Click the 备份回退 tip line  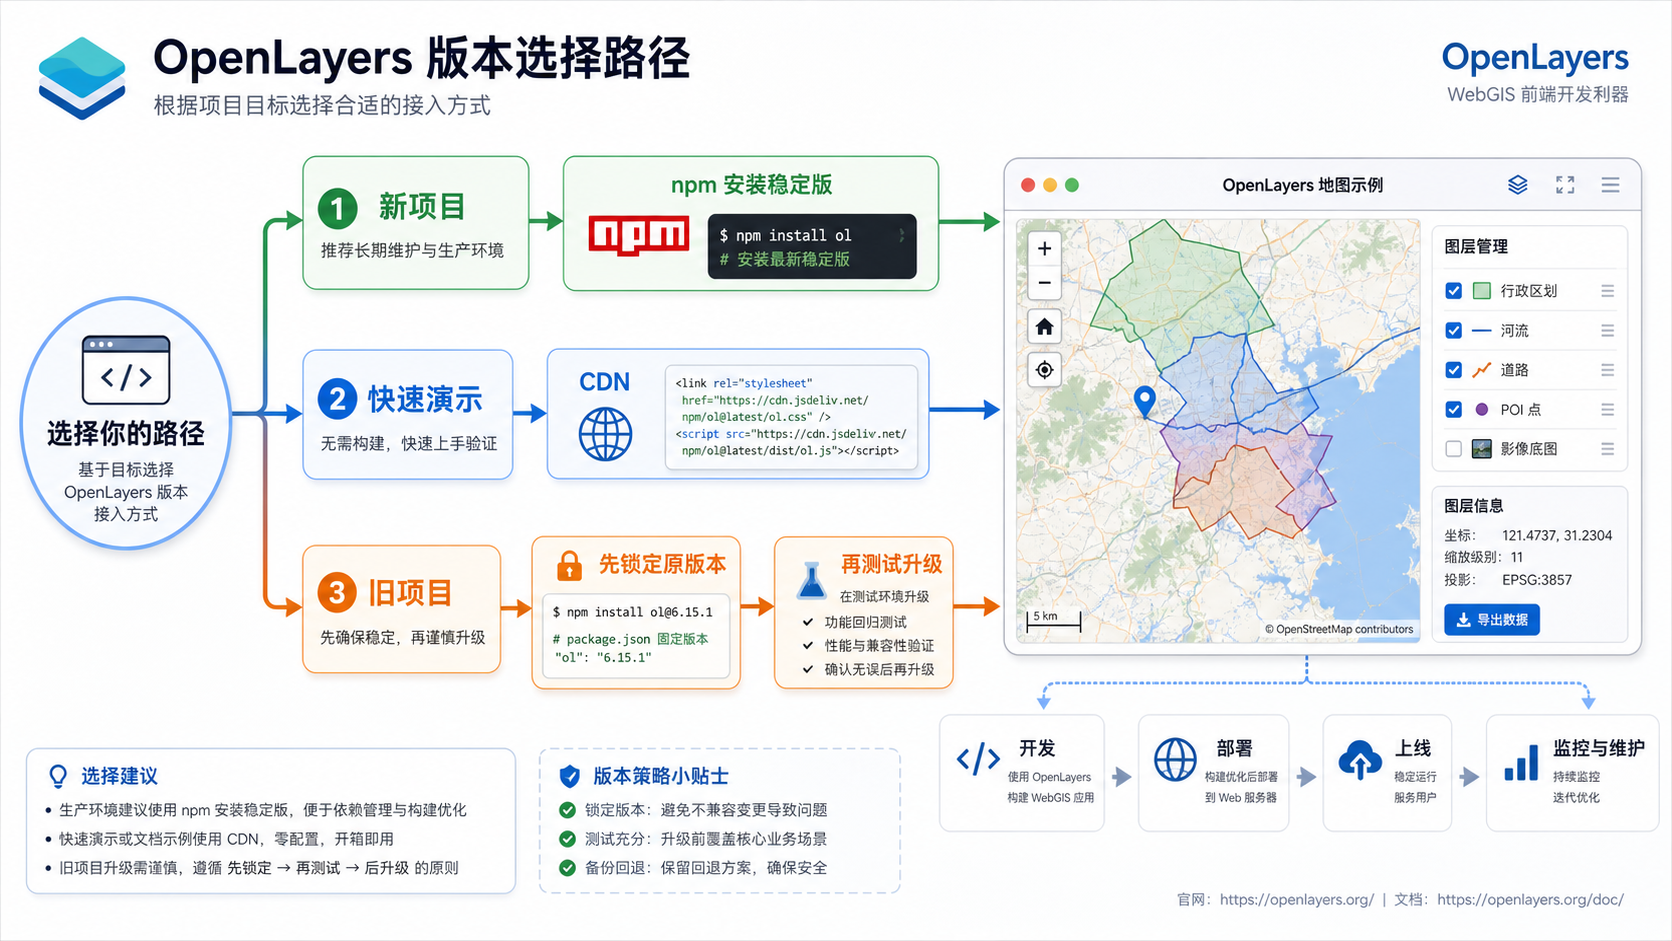pyautogui.click(x=693, y=868)
